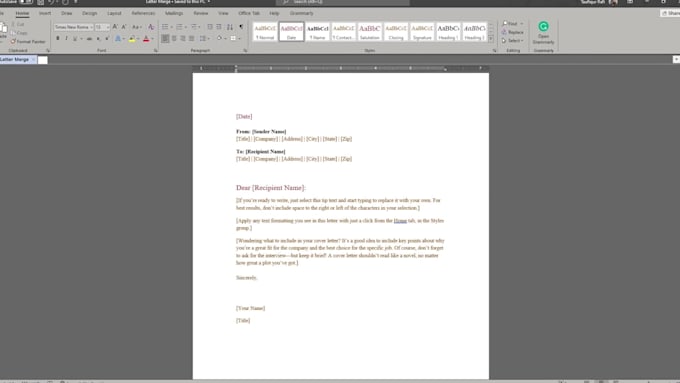Click the search box in title bar

pos(343,2)
